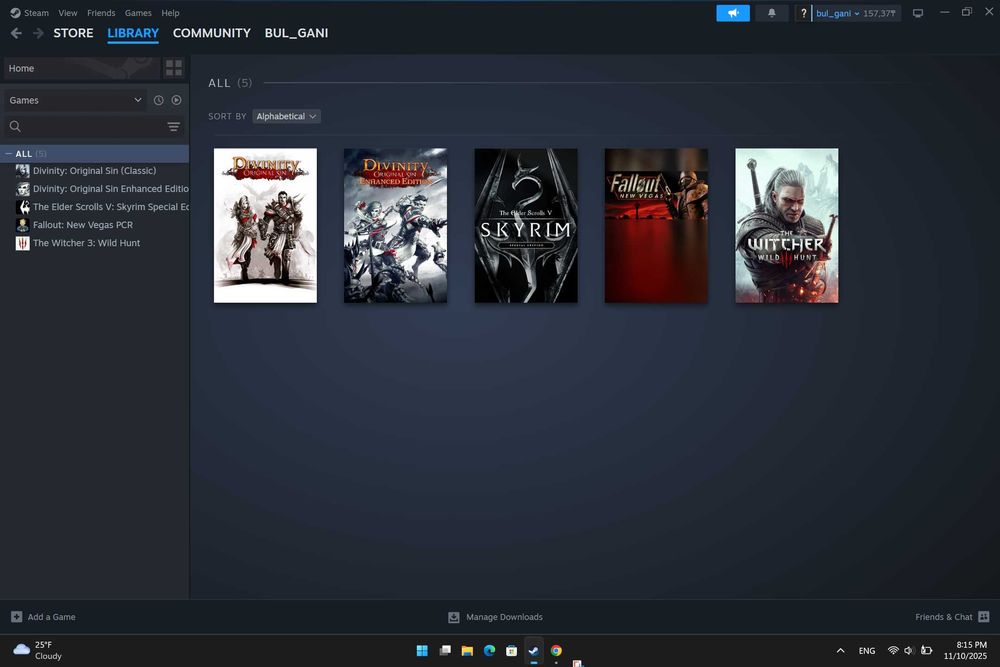This screenshot has width=1000, height=667.
Task: Expand the Games filter dropdown
Action: click(75, 100)
